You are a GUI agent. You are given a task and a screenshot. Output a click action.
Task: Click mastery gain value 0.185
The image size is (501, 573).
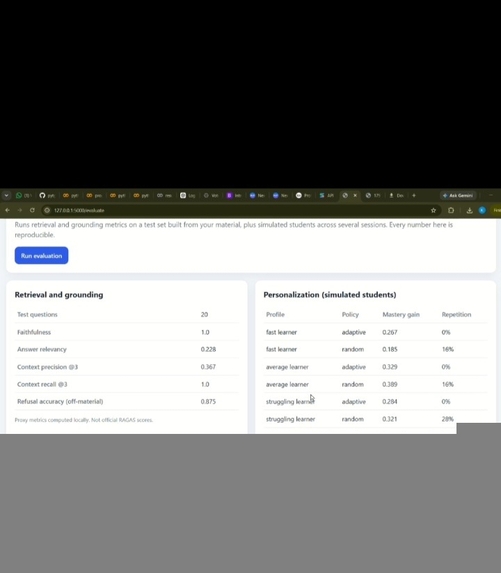pyautogui.click(x=390, y=349)
